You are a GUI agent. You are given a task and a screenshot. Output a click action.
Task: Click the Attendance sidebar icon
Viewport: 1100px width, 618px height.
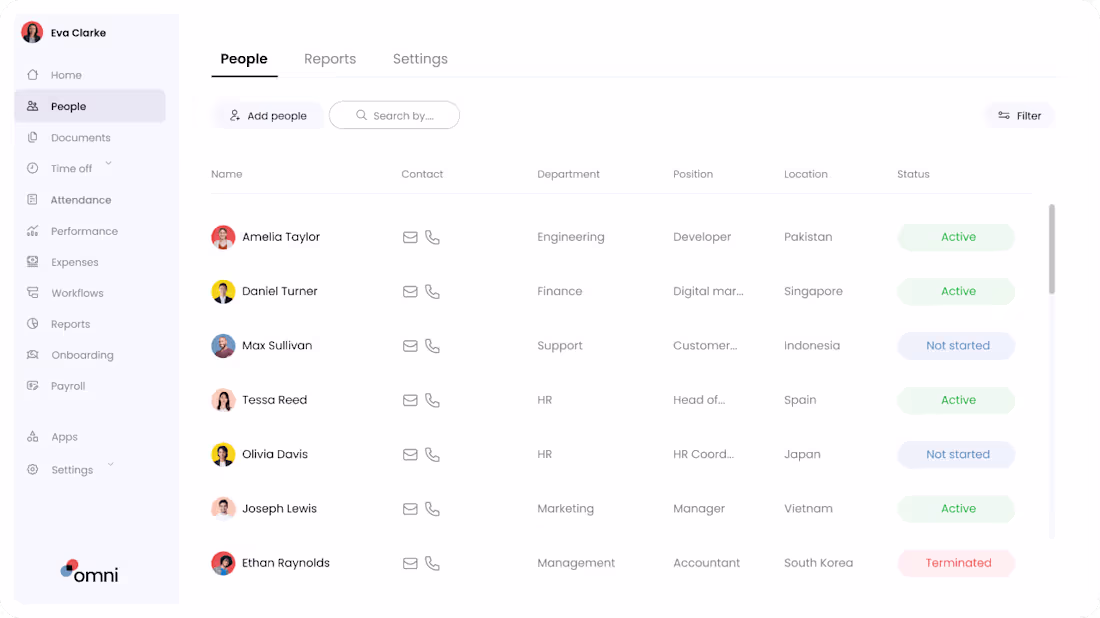click(x=33, y=200)
